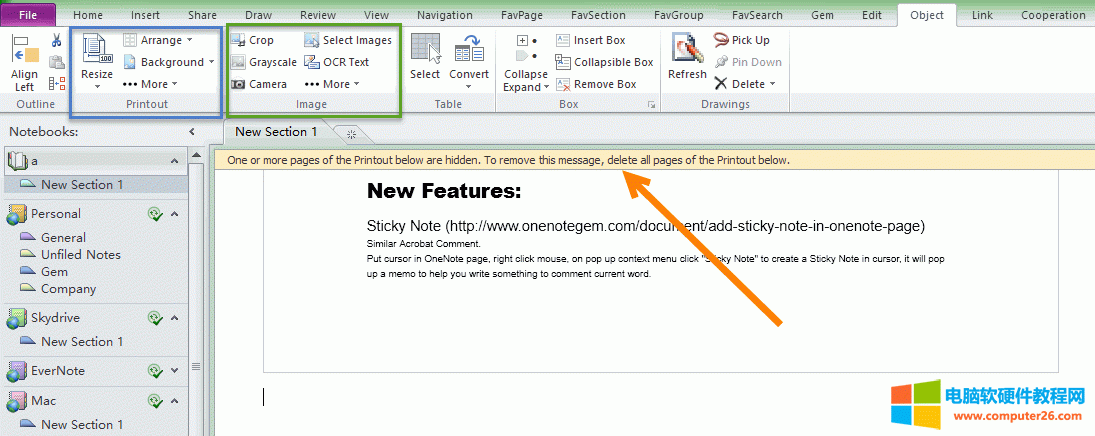Open the Gem ribbon tab

coord(825,15)
